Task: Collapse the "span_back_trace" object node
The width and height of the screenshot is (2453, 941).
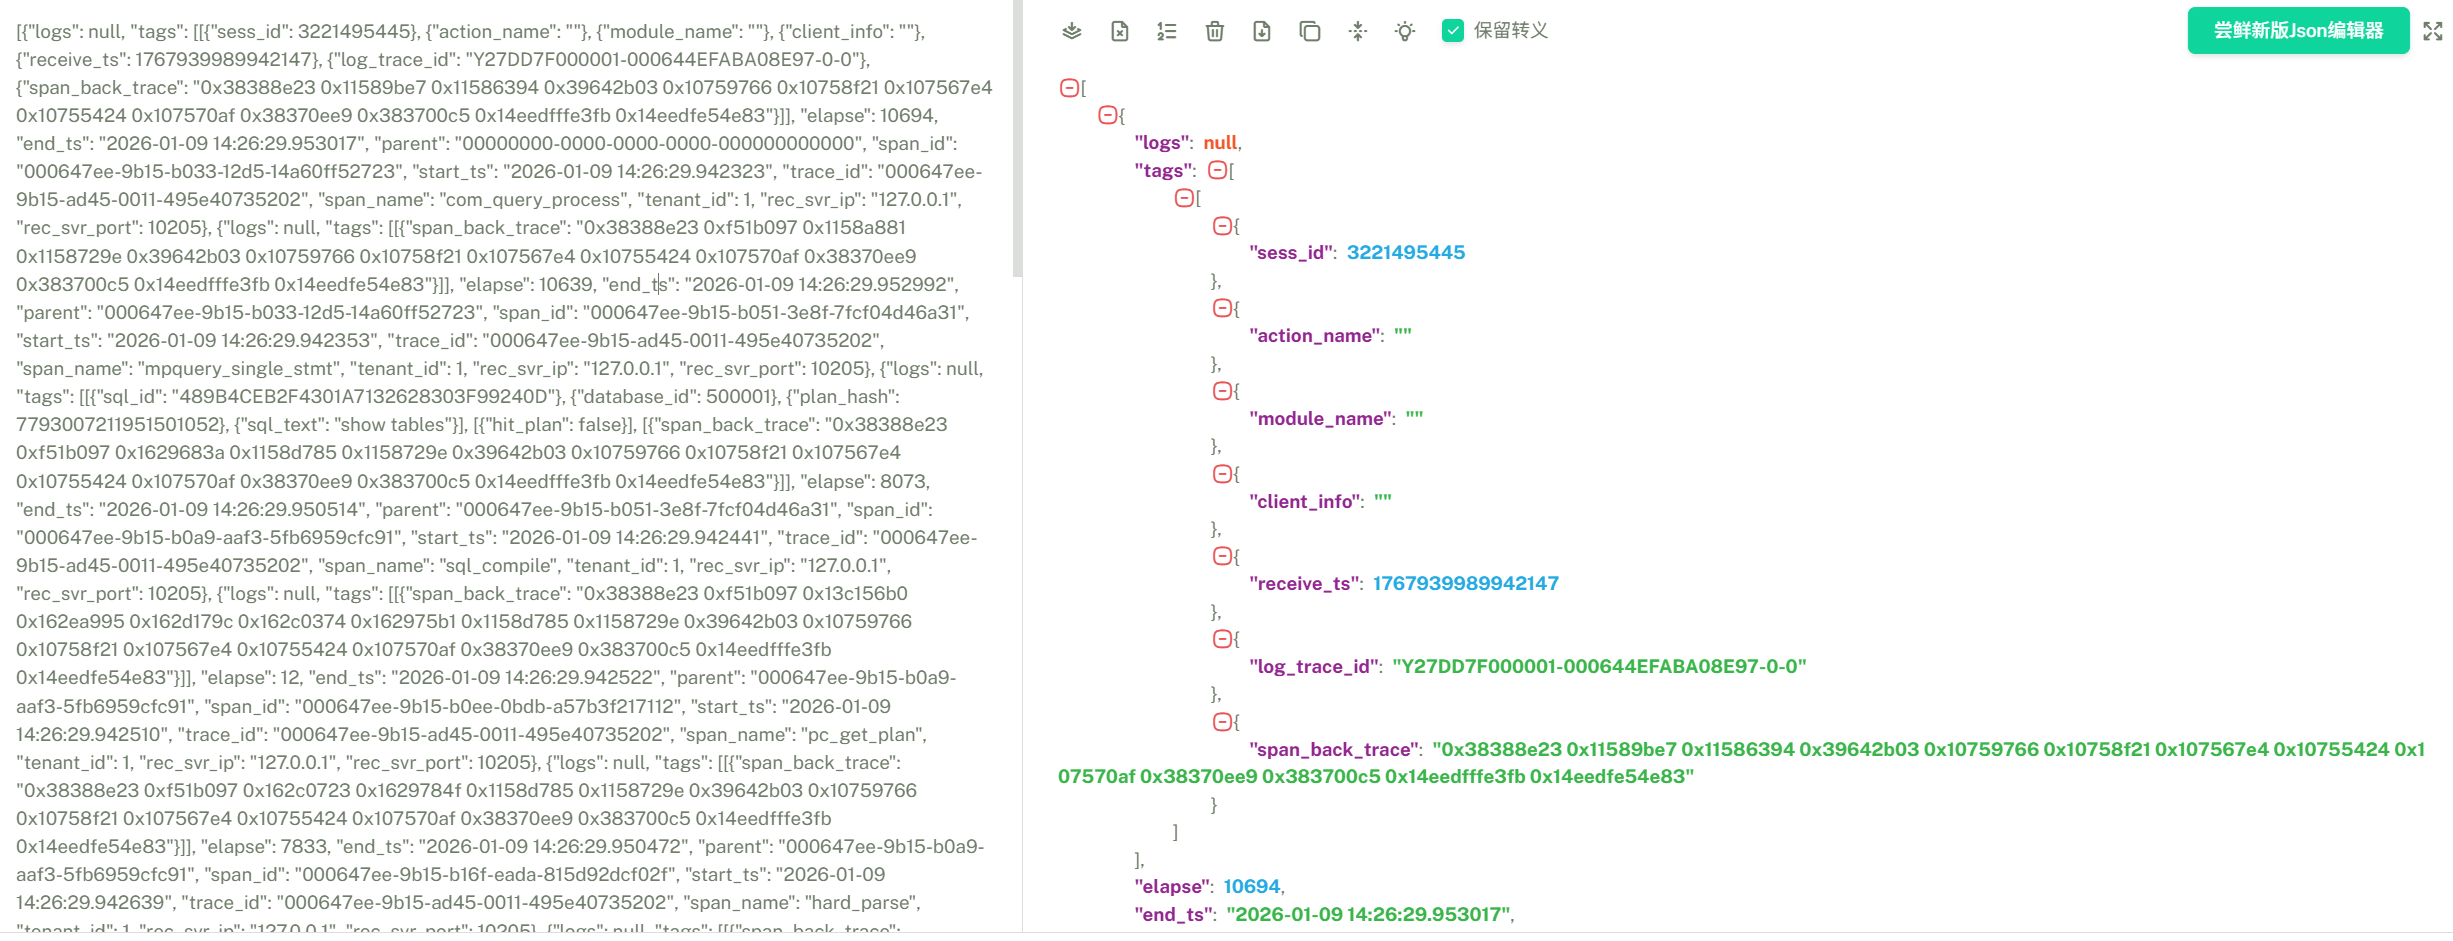Action: point(1222,722)
